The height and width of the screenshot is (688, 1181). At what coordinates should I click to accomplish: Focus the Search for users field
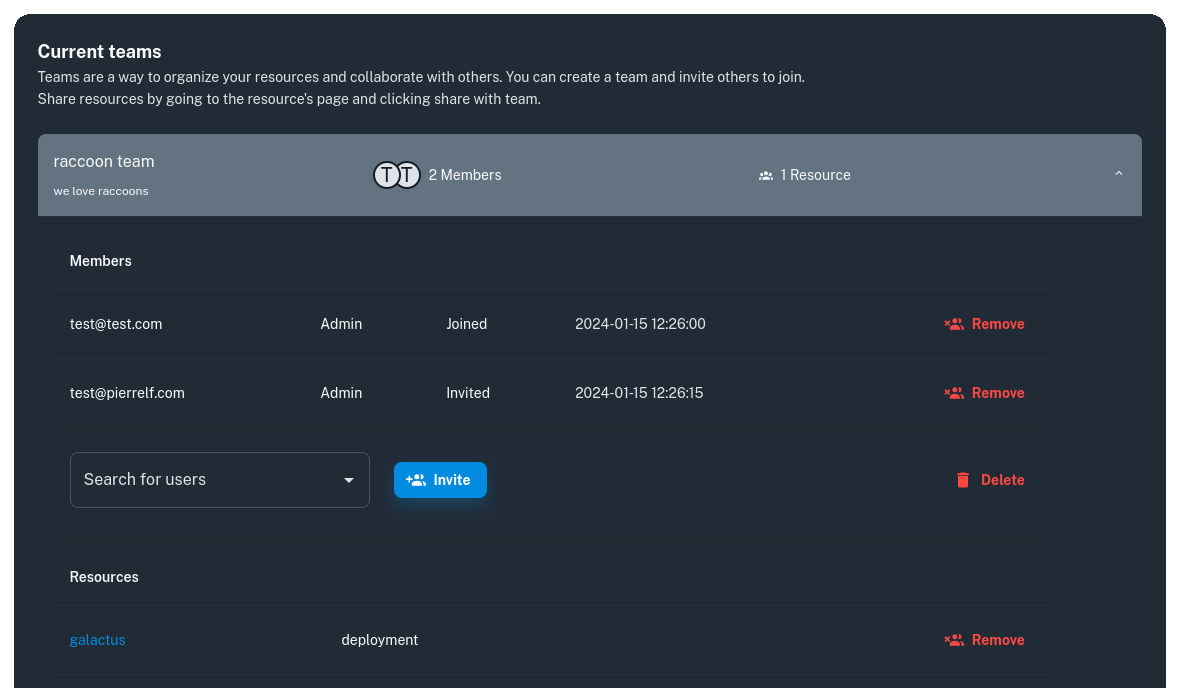[200, 480]
